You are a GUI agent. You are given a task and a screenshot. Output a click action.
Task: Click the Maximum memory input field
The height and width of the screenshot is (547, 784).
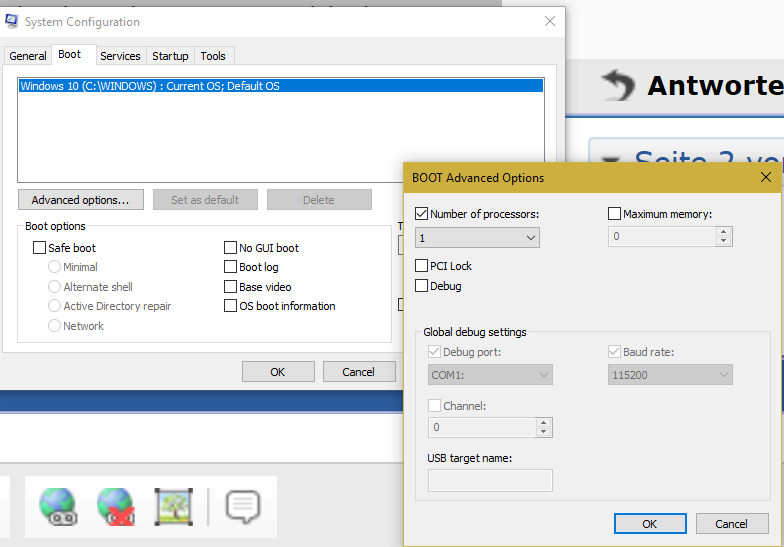point(662,236)
